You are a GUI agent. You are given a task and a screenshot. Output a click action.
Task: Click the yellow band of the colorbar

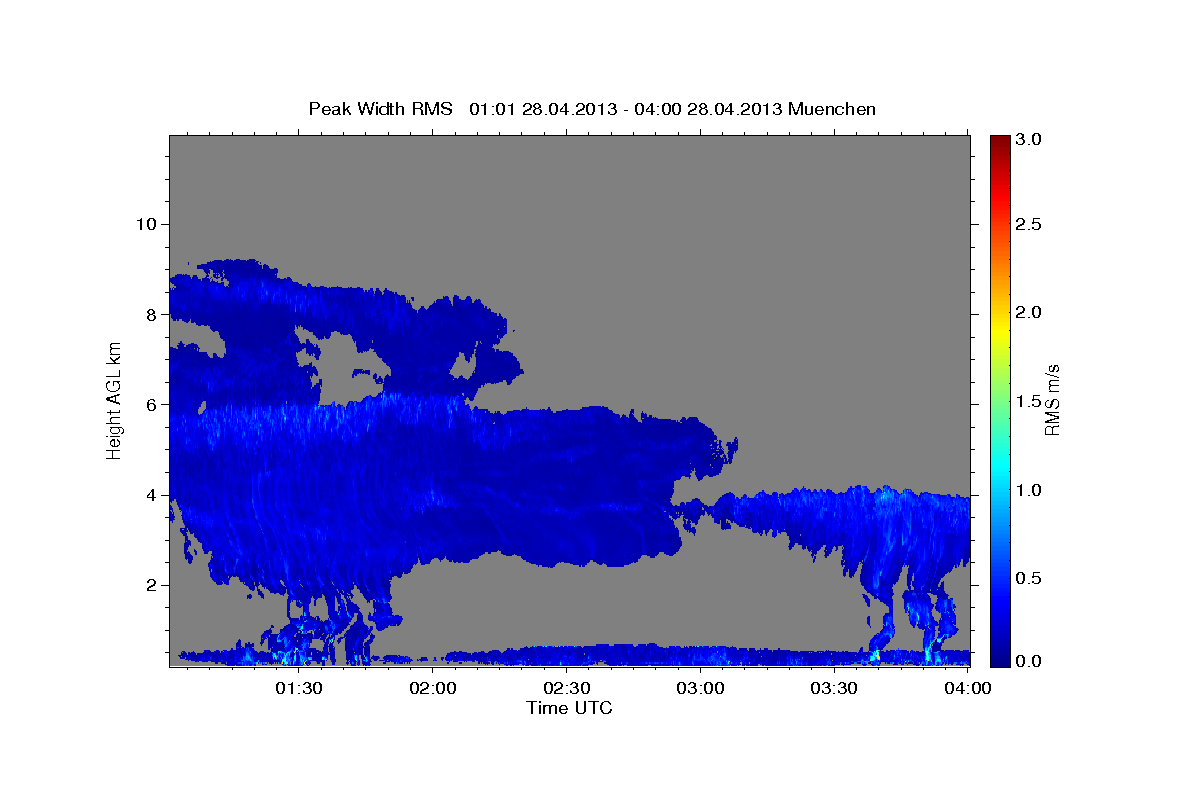click(1000, 334)
